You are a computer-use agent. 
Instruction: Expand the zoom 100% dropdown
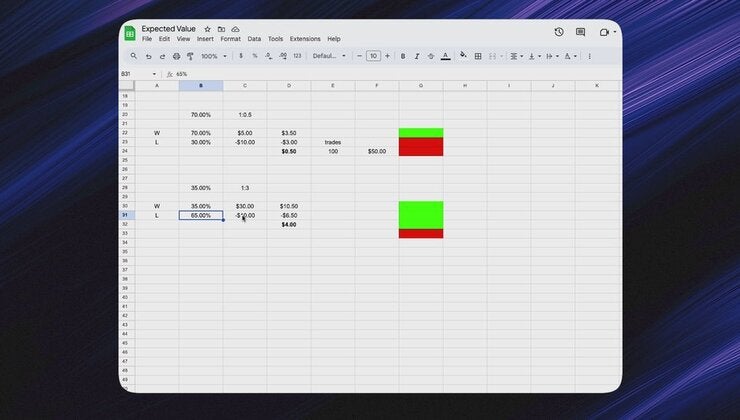pyautogui.click(x=212, y=56)
